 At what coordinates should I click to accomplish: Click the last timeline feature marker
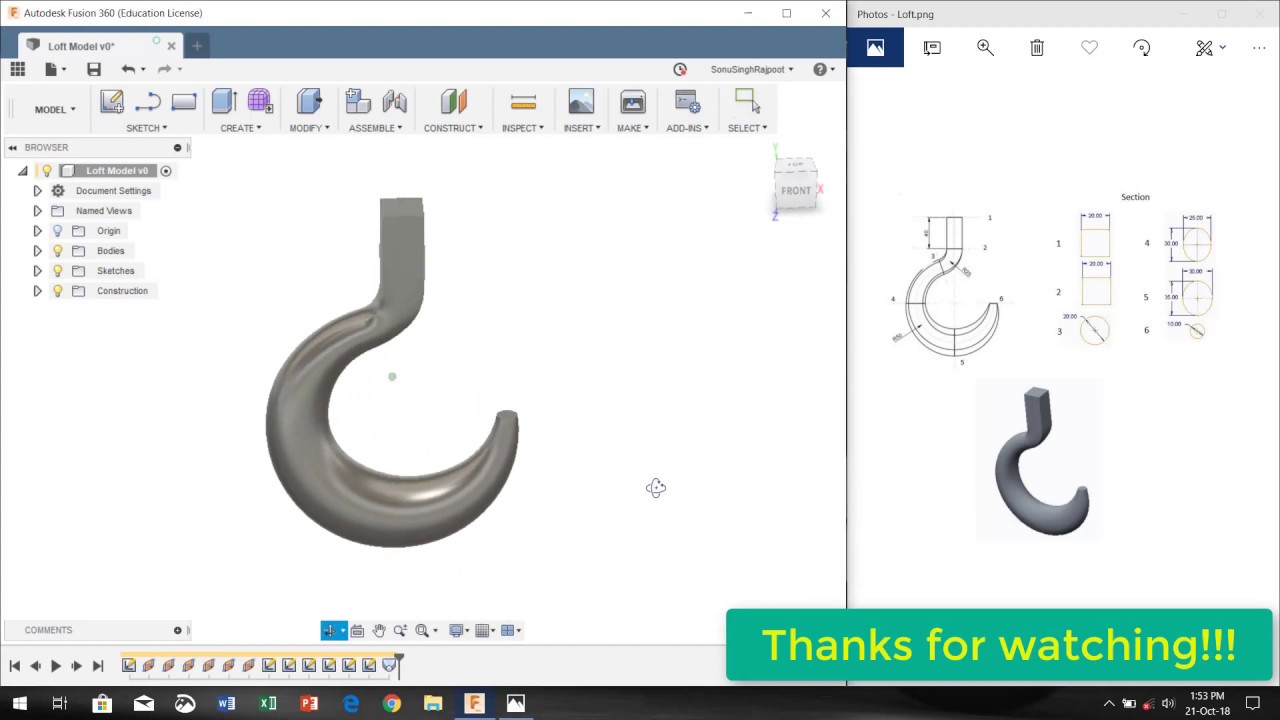pyautogui.click(x=389, y=666)
